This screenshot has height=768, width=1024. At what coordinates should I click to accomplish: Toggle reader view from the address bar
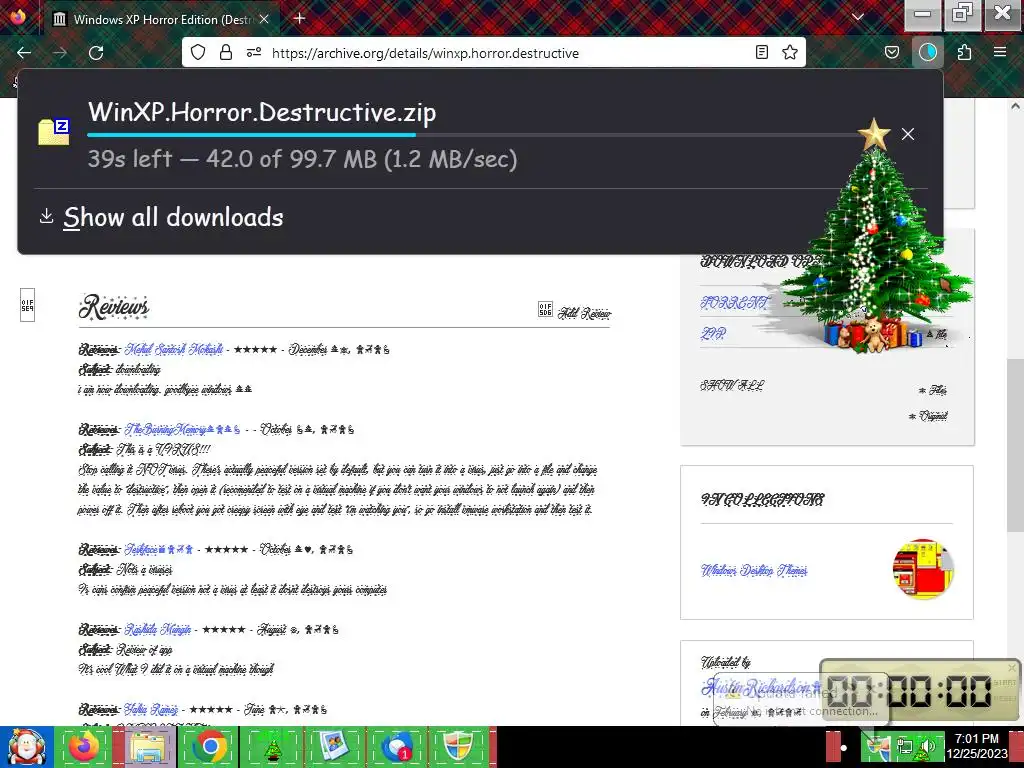point(761,52)
